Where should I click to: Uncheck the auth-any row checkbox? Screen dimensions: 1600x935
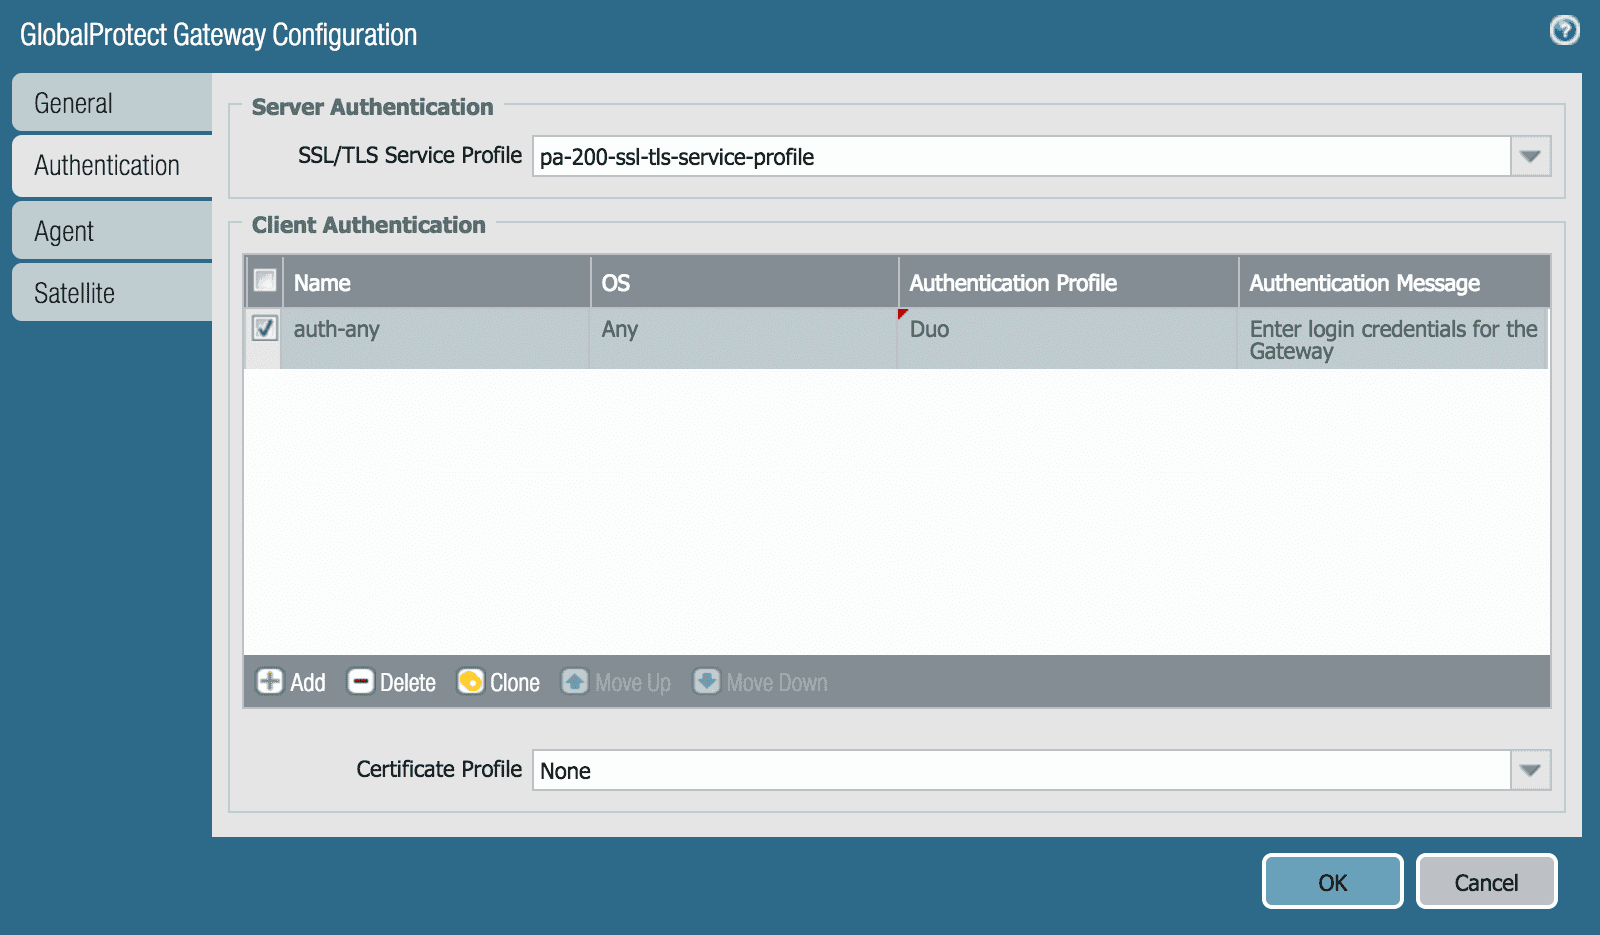263,328
